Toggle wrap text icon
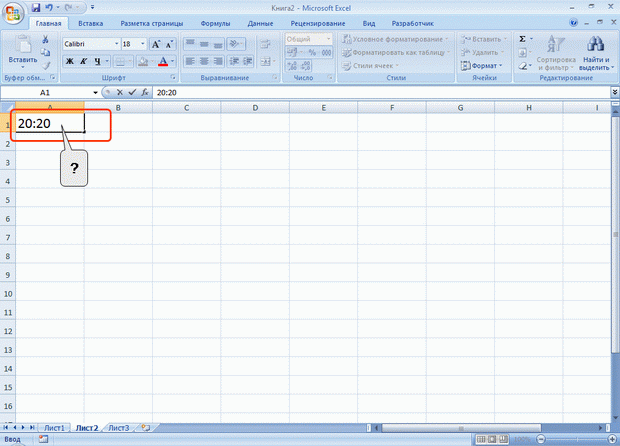This screenshot has width=620, height=446. pyautogui.click(x=265, y=43)
